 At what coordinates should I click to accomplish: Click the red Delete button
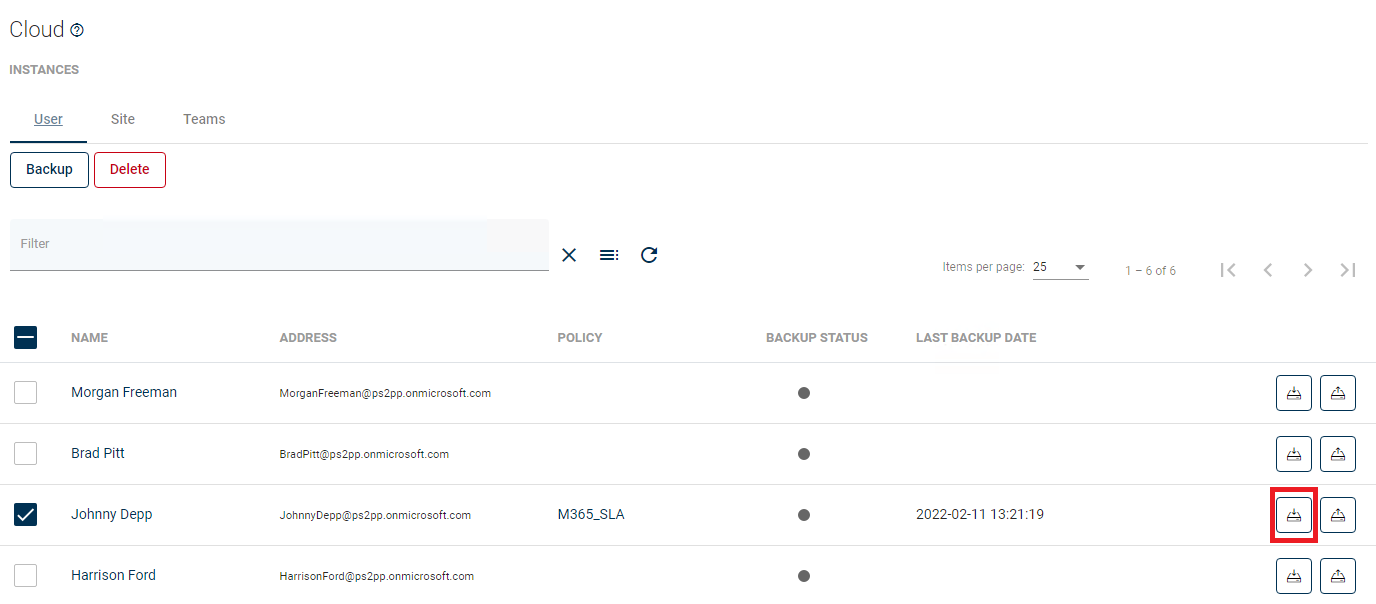[129, 170]
